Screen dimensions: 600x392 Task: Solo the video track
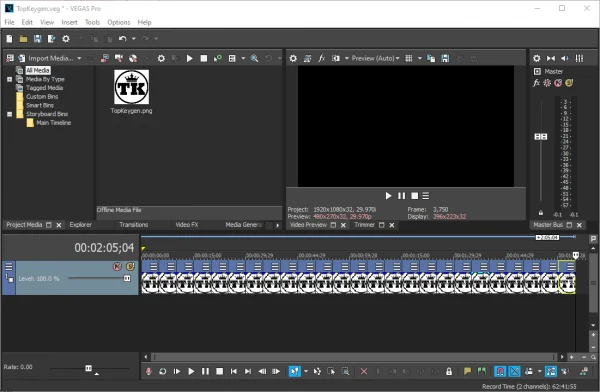point(130,266)
